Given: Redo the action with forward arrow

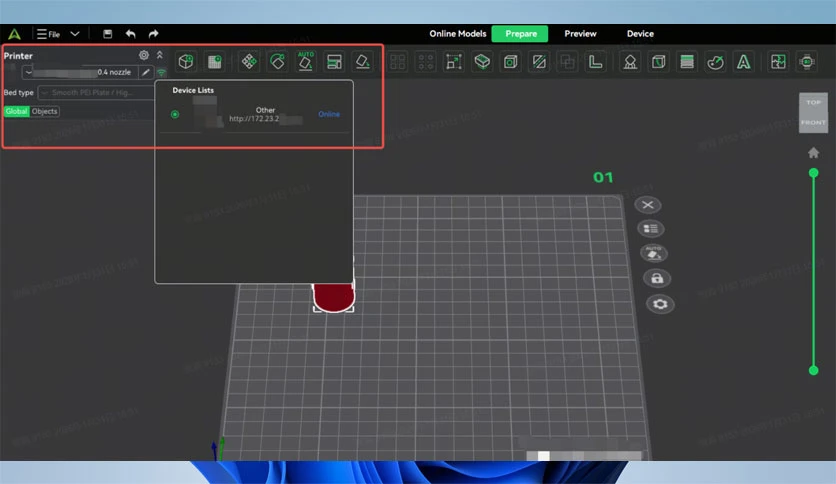Looking at the screenshot, I should click(x=154, y=34).
